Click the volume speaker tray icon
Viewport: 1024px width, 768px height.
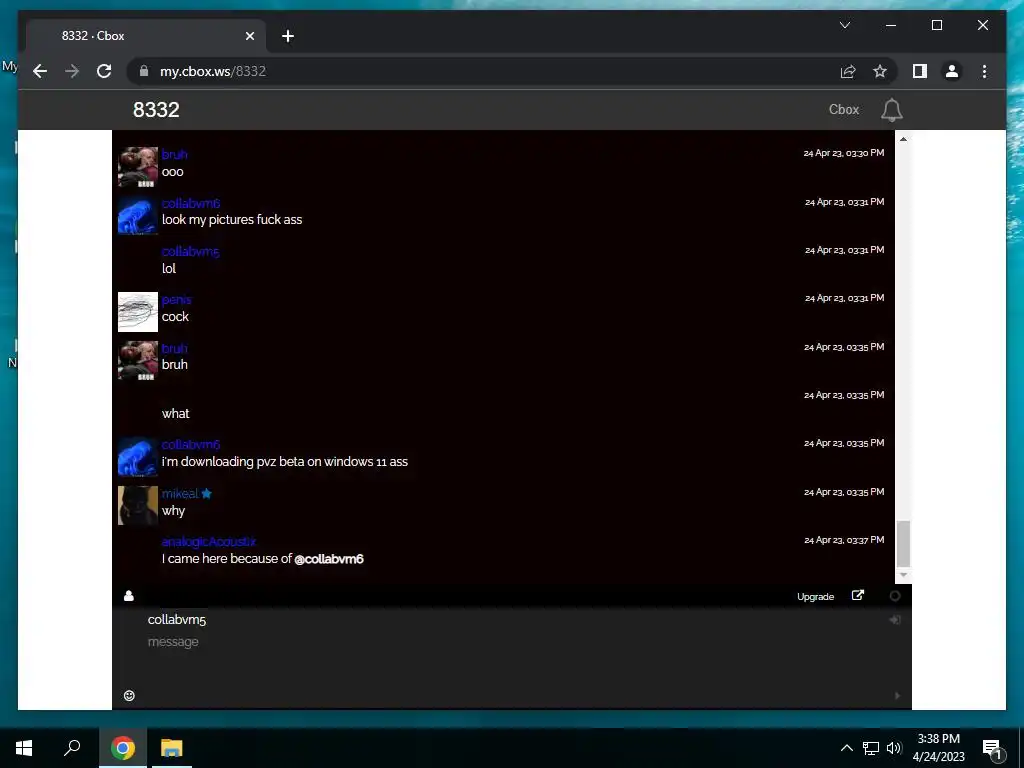(894, 748)
